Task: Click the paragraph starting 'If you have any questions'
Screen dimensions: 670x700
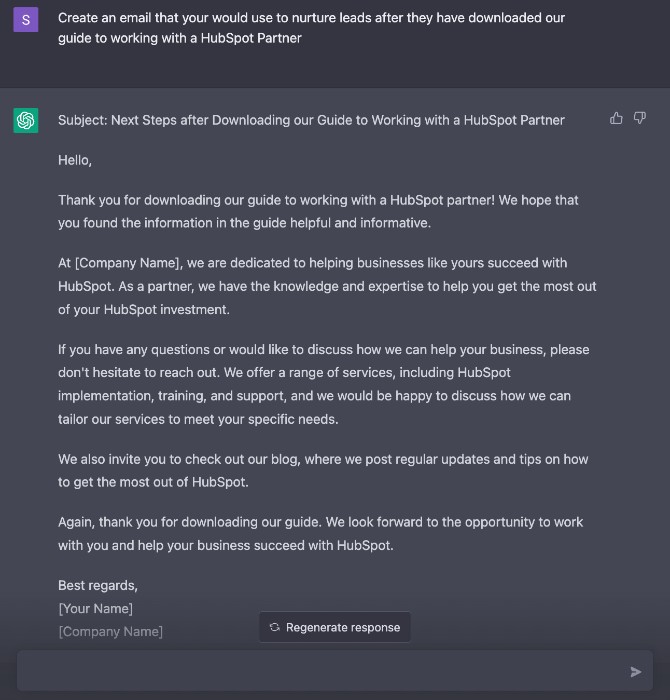Action: coord(324,384)
